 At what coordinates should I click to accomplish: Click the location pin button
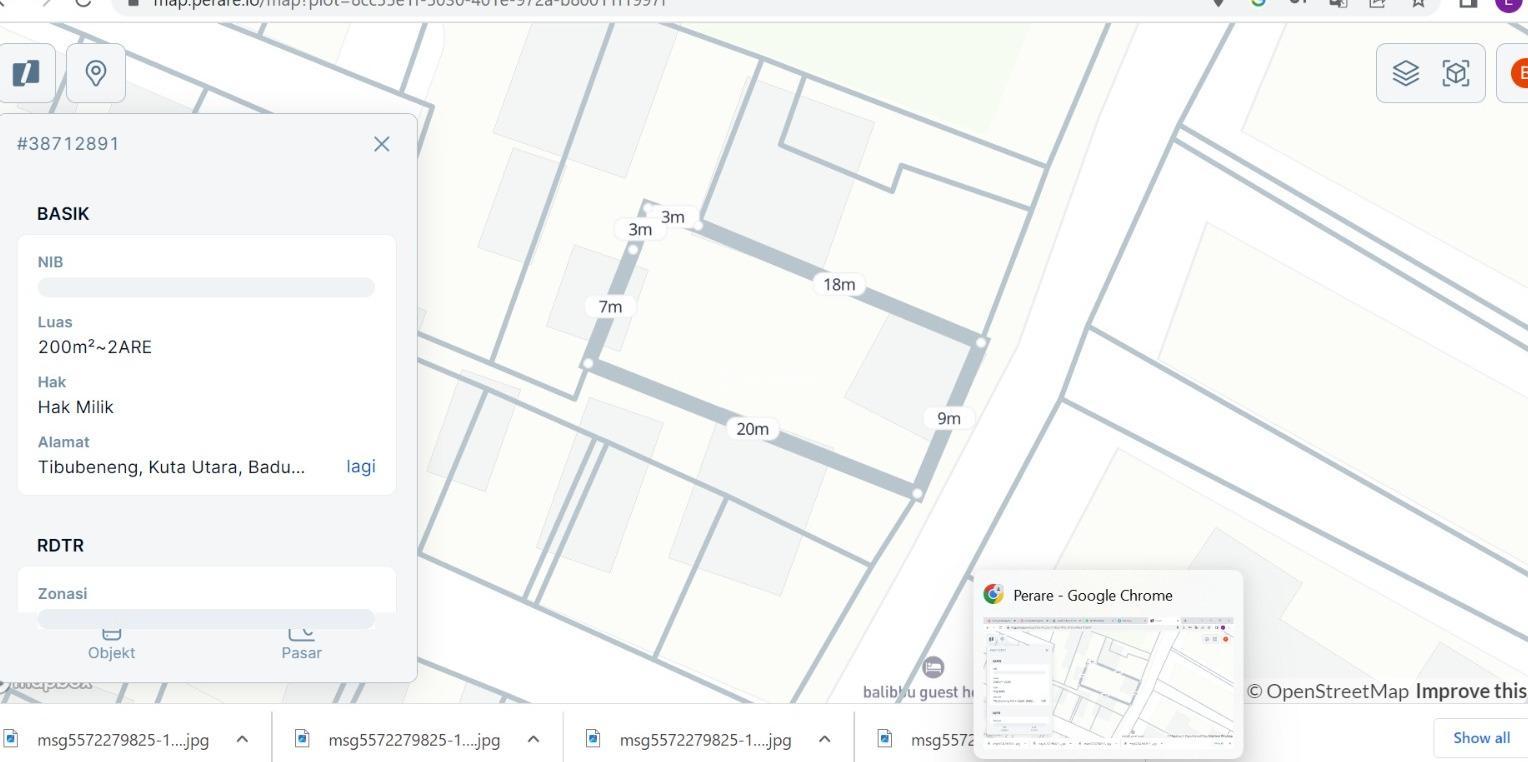pyautogui.click(x=96, y=73)
